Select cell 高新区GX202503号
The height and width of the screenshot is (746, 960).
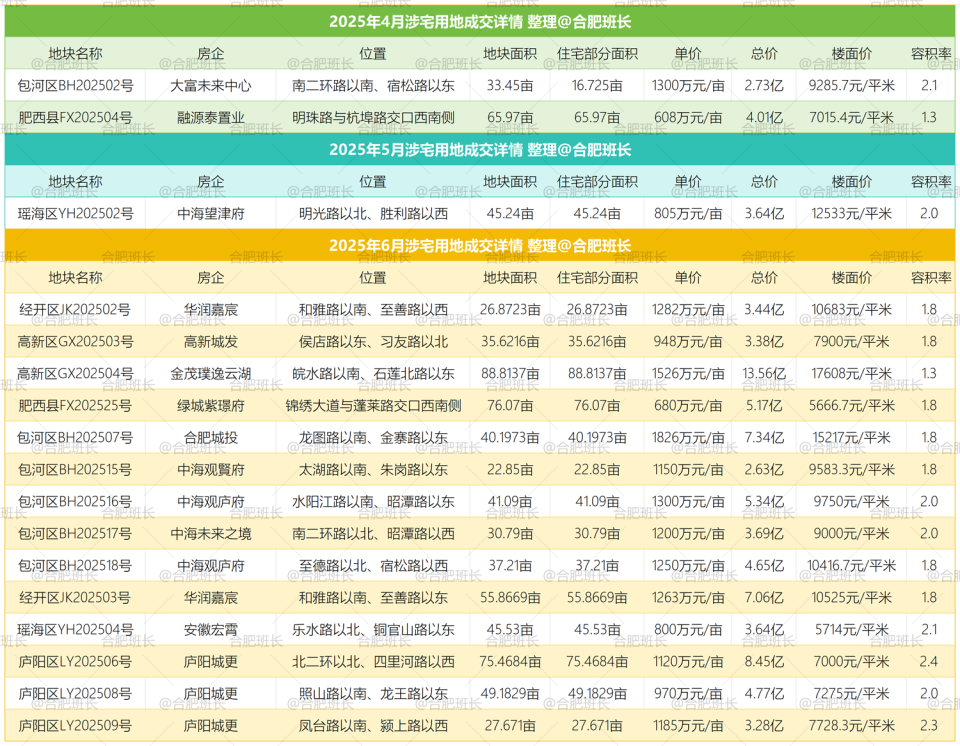coord(75,342)
